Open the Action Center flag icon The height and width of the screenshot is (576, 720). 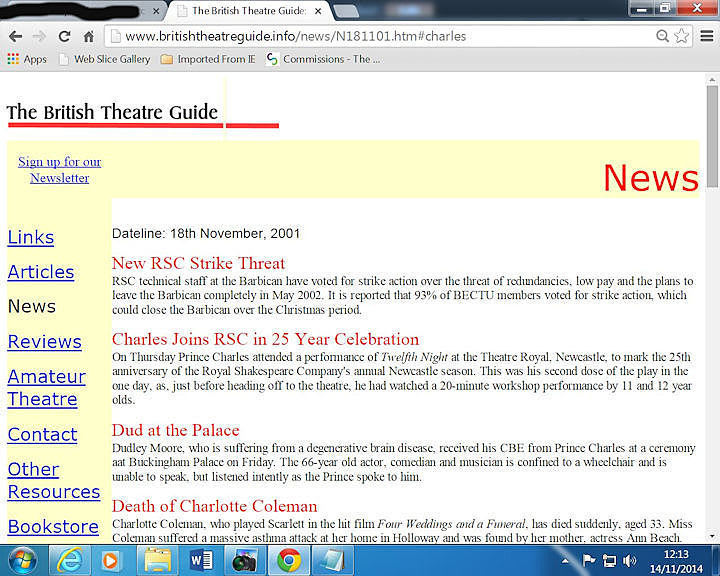pos(588,560)
